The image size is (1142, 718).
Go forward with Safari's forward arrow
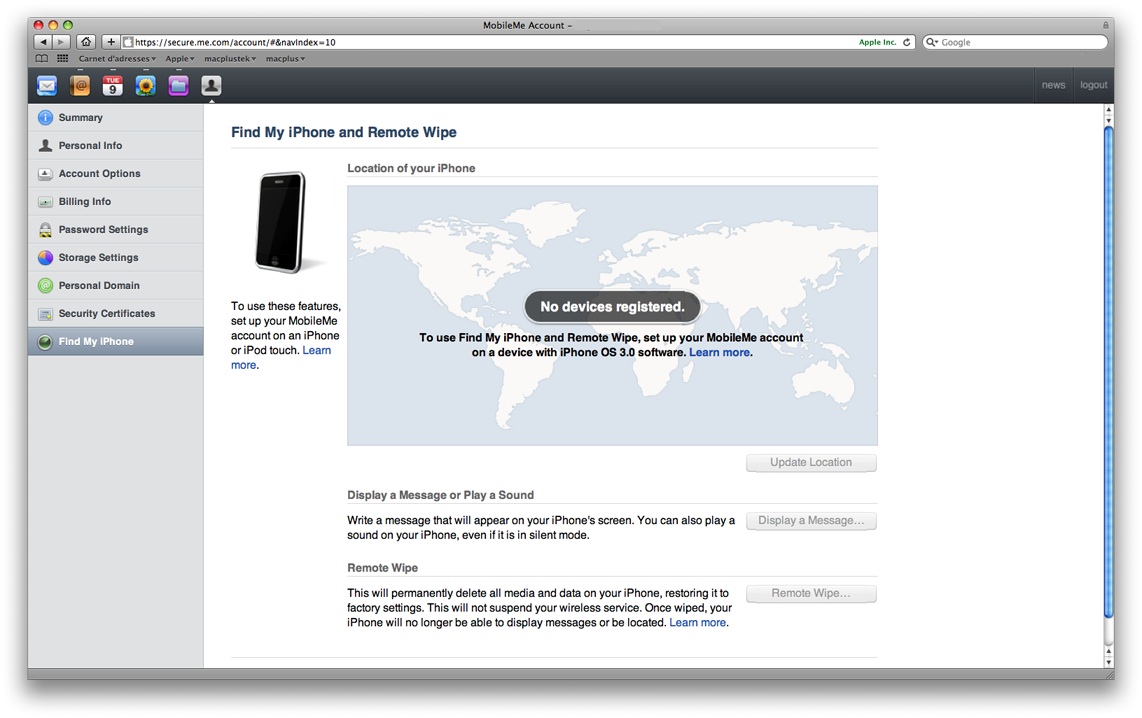[x=62, y=42]
